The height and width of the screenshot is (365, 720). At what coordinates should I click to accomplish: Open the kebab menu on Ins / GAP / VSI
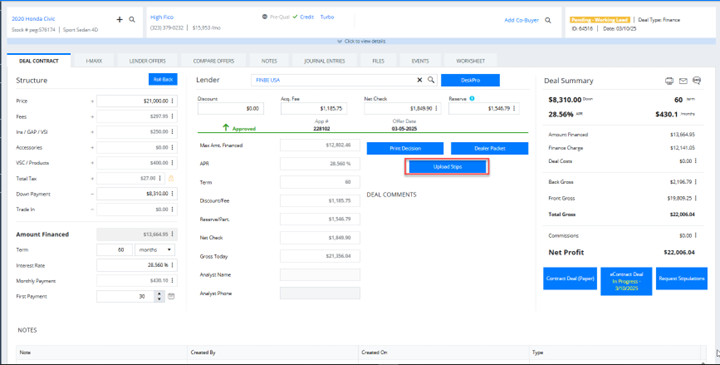[x=173, y=132]
